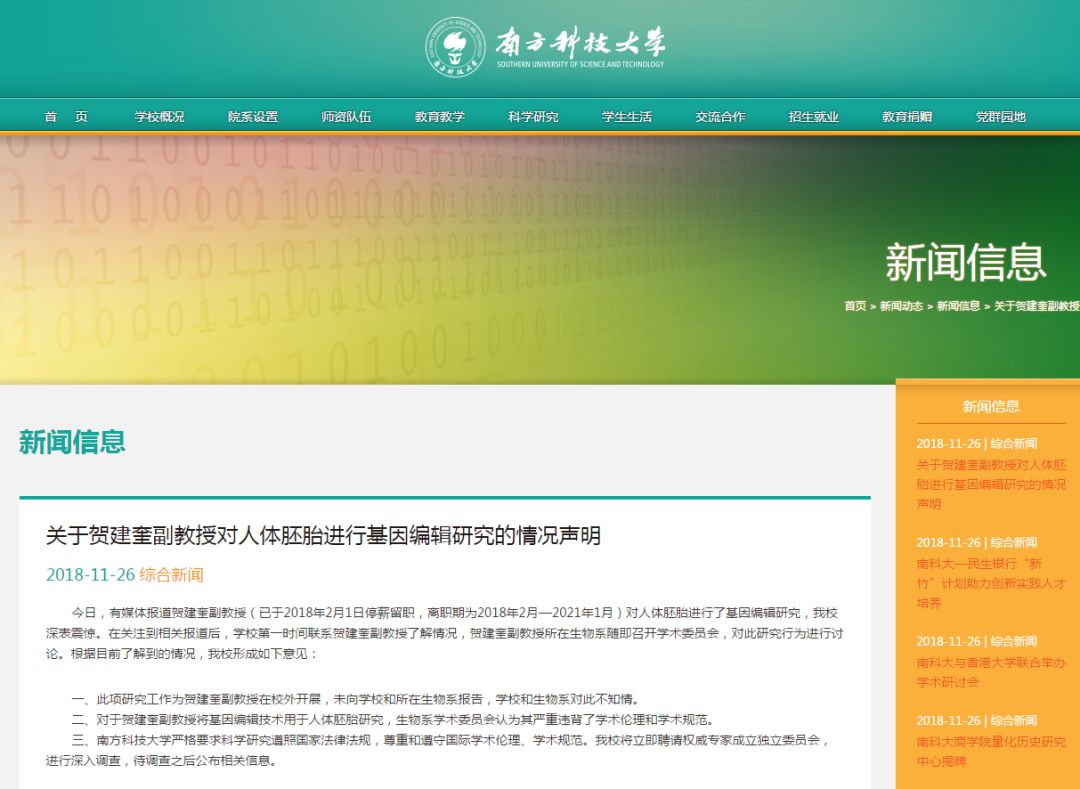Go to 师资队伍 section

pos(346,117)
